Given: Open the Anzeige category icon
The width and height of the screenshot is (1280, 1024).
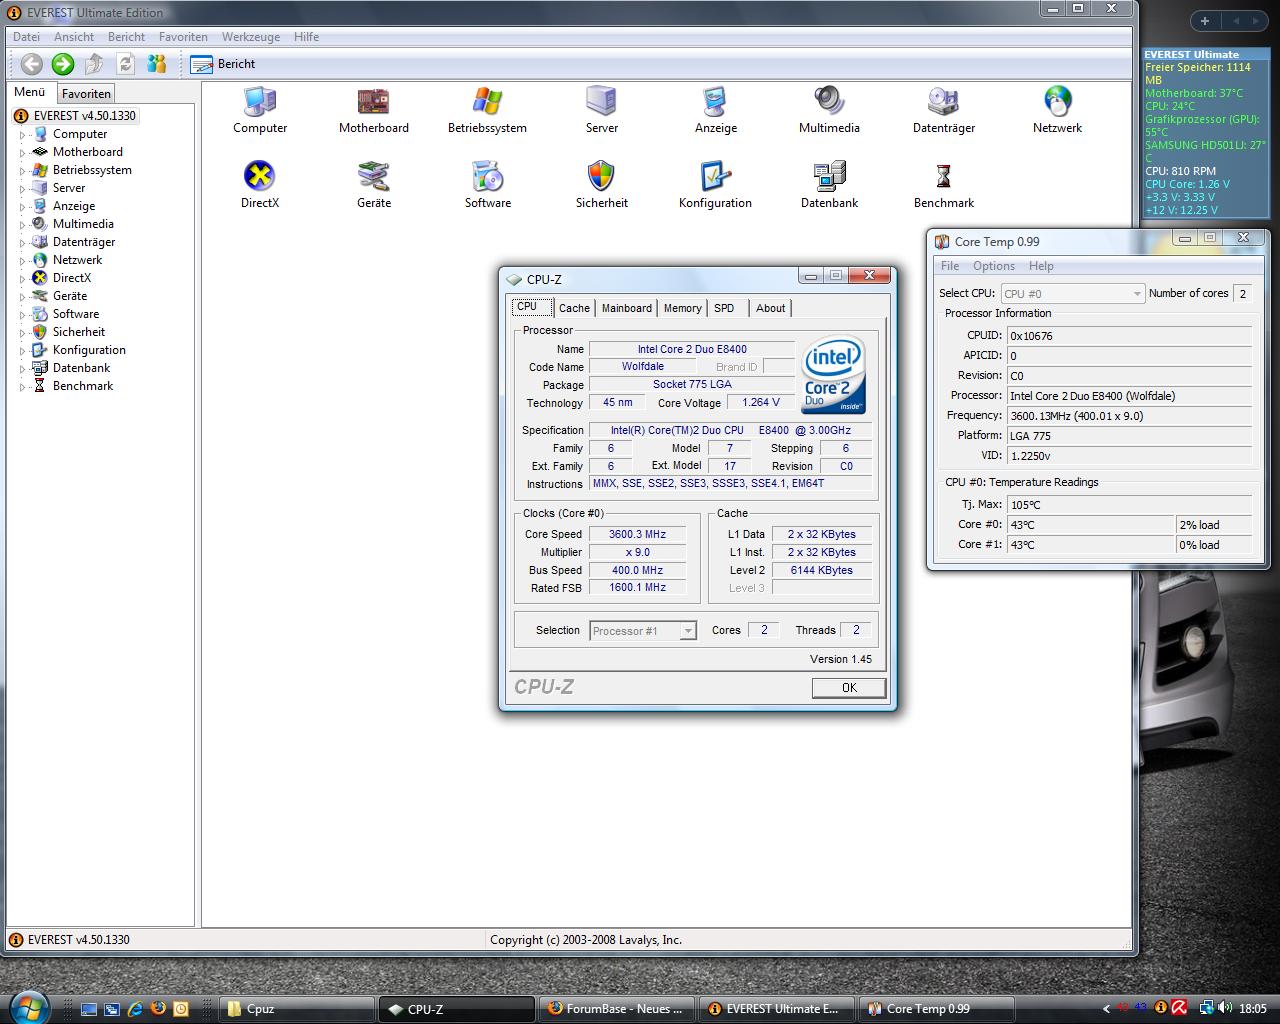Looking at the screenshot, I should [715, 101].
